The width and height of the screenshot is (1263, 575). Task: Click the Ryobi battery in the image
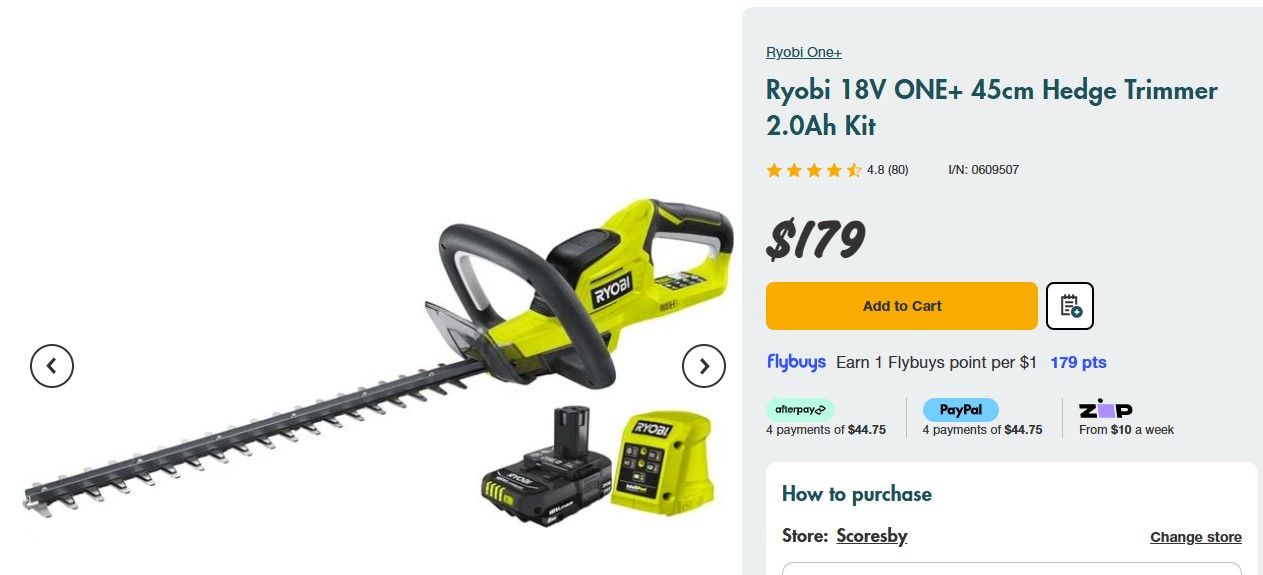click(x=546, y=468)
